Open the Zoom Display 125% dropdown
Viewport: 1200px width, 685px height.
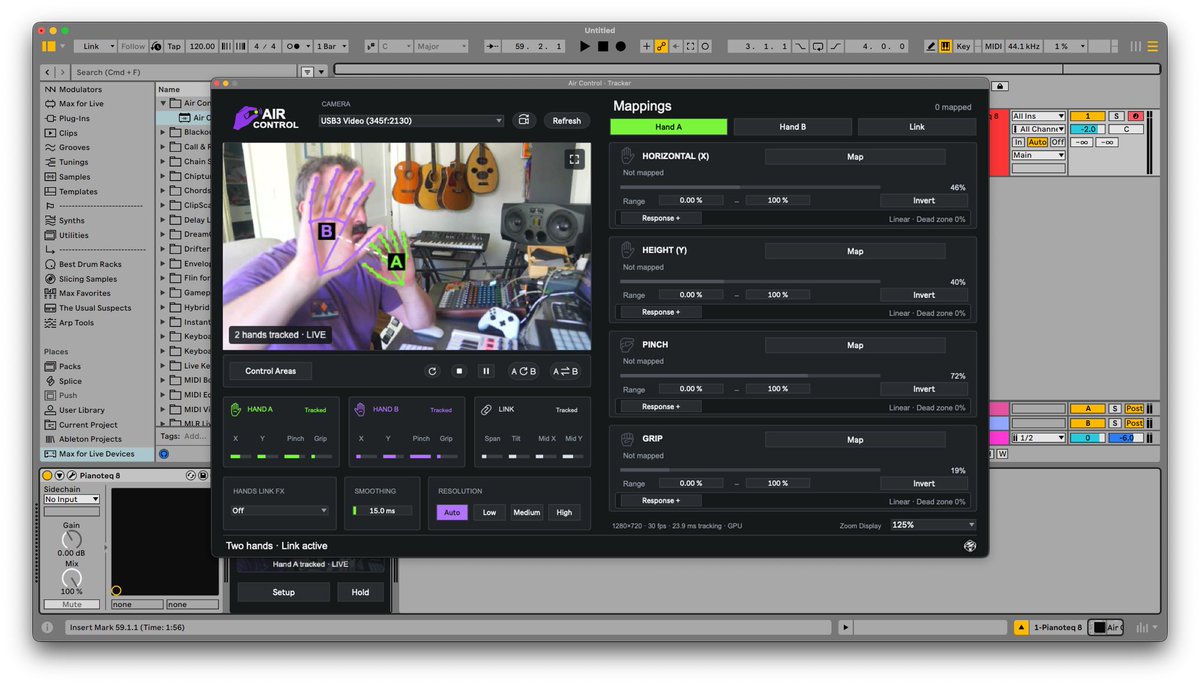coord(932,525)
